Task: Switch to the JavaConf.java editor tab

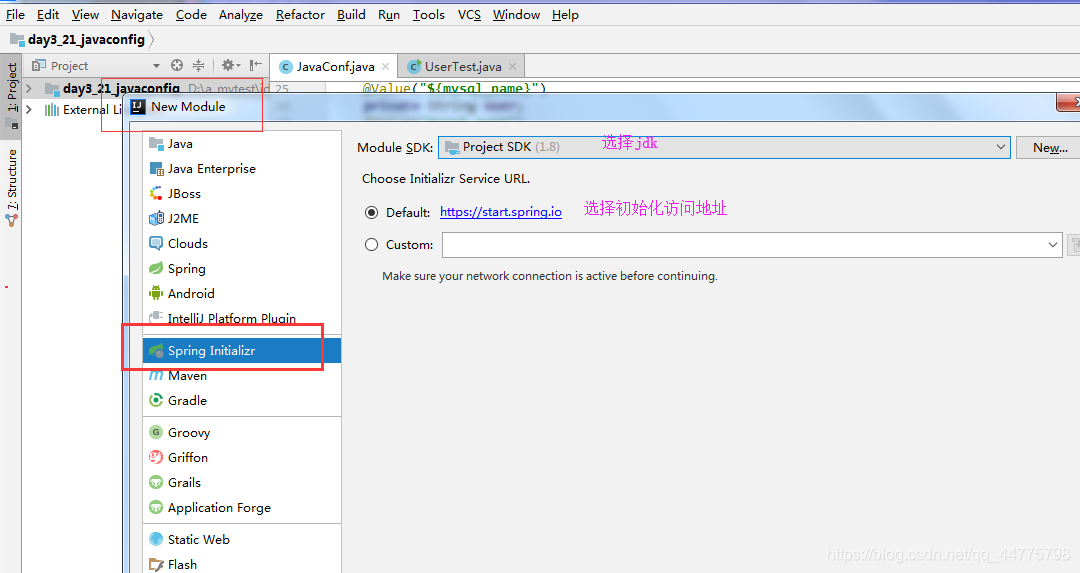Action: (x=335, y=67)
